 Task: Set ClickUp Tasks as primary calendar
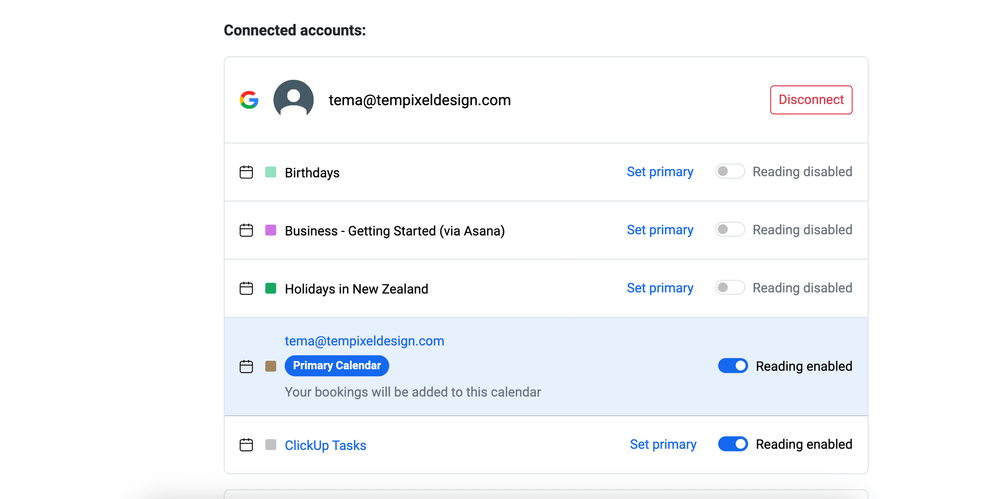click(663, 444)
